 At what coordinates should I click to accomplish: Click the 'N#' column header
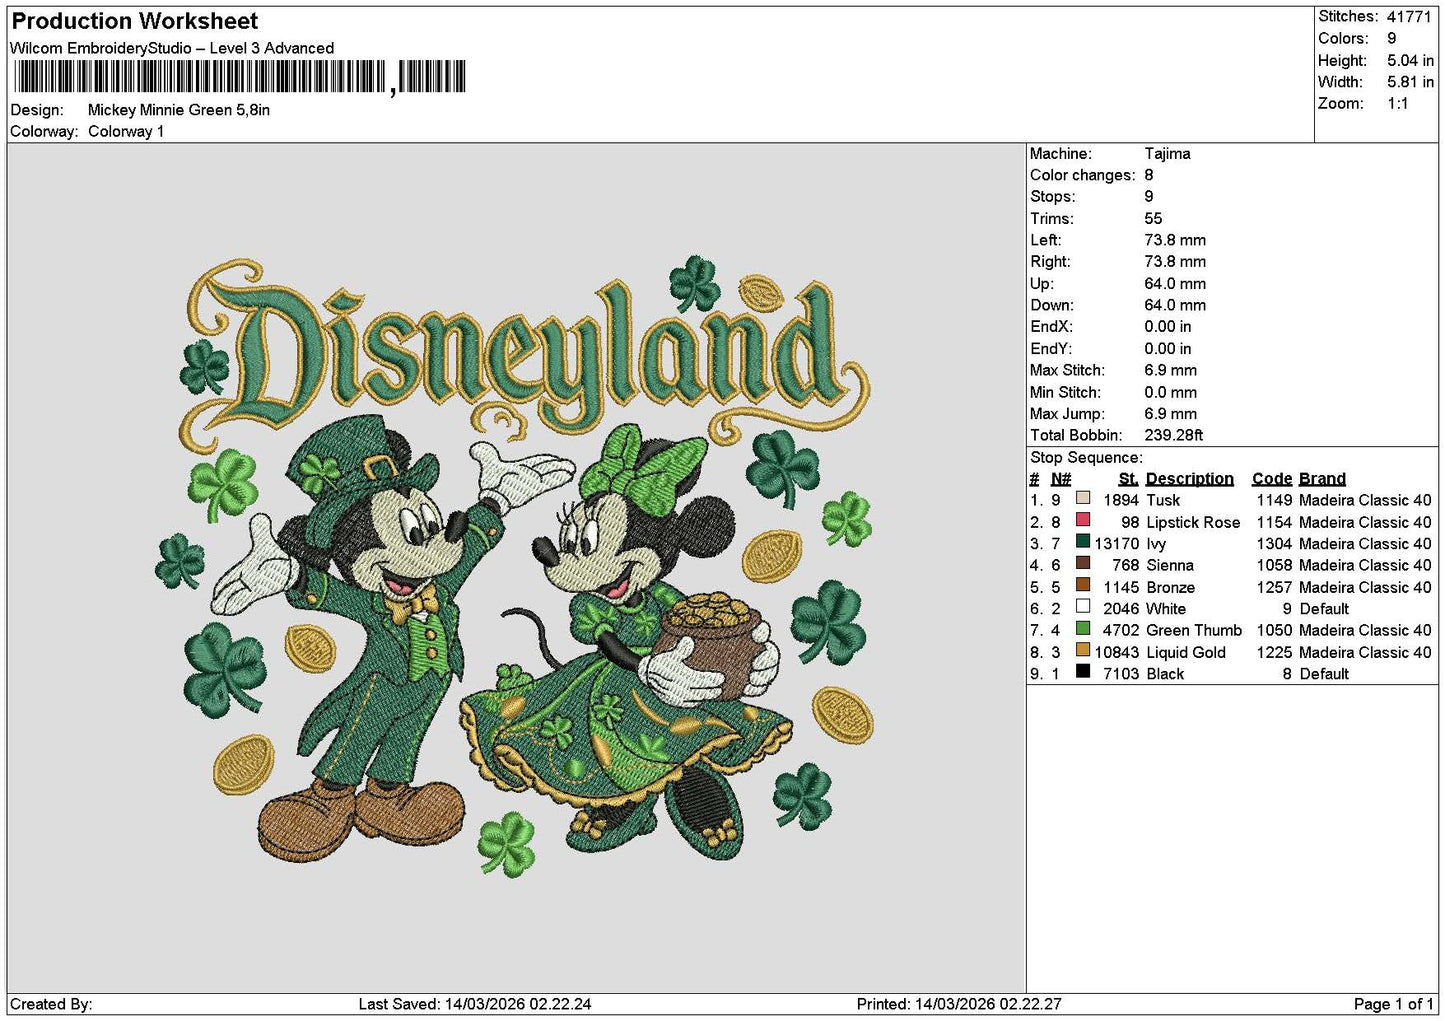point(1061,479)
